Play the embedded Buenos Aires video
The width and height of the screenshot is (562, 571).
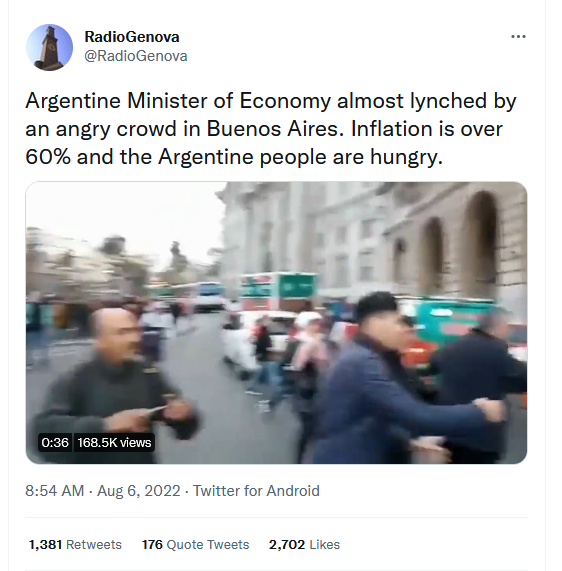pyautogui.click(x=276, y=323)
